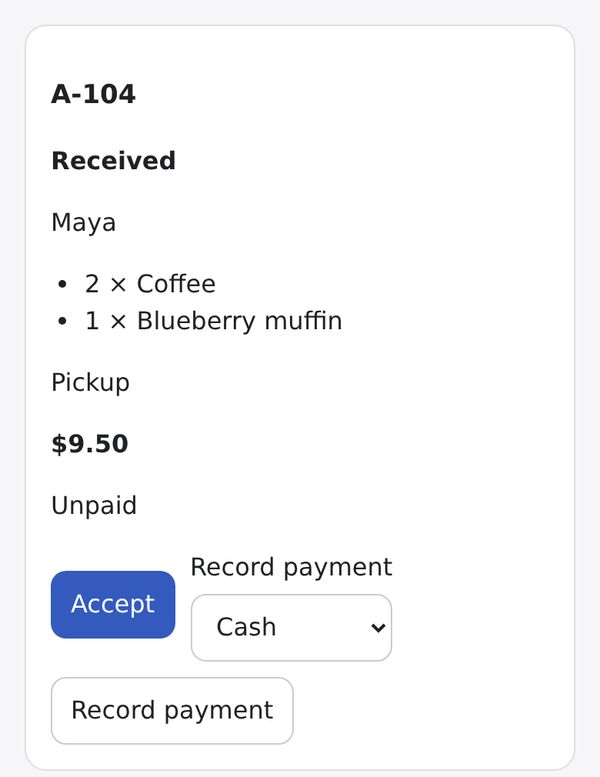Click the Pickup fulfillment label
Image resolution: width=600 pixels, height=777 pixels.
(90, 383)
